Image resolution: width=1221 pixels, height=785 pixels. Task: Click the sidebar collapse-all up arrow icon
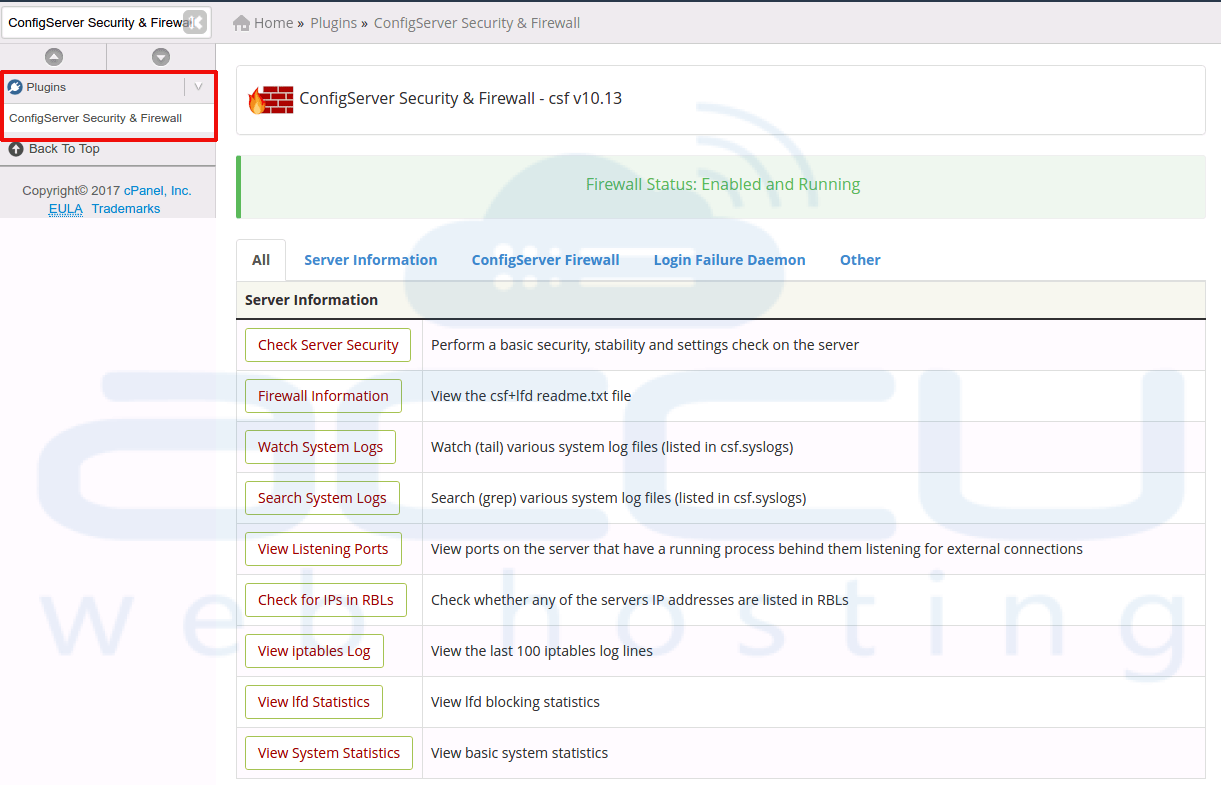[54, 57]
